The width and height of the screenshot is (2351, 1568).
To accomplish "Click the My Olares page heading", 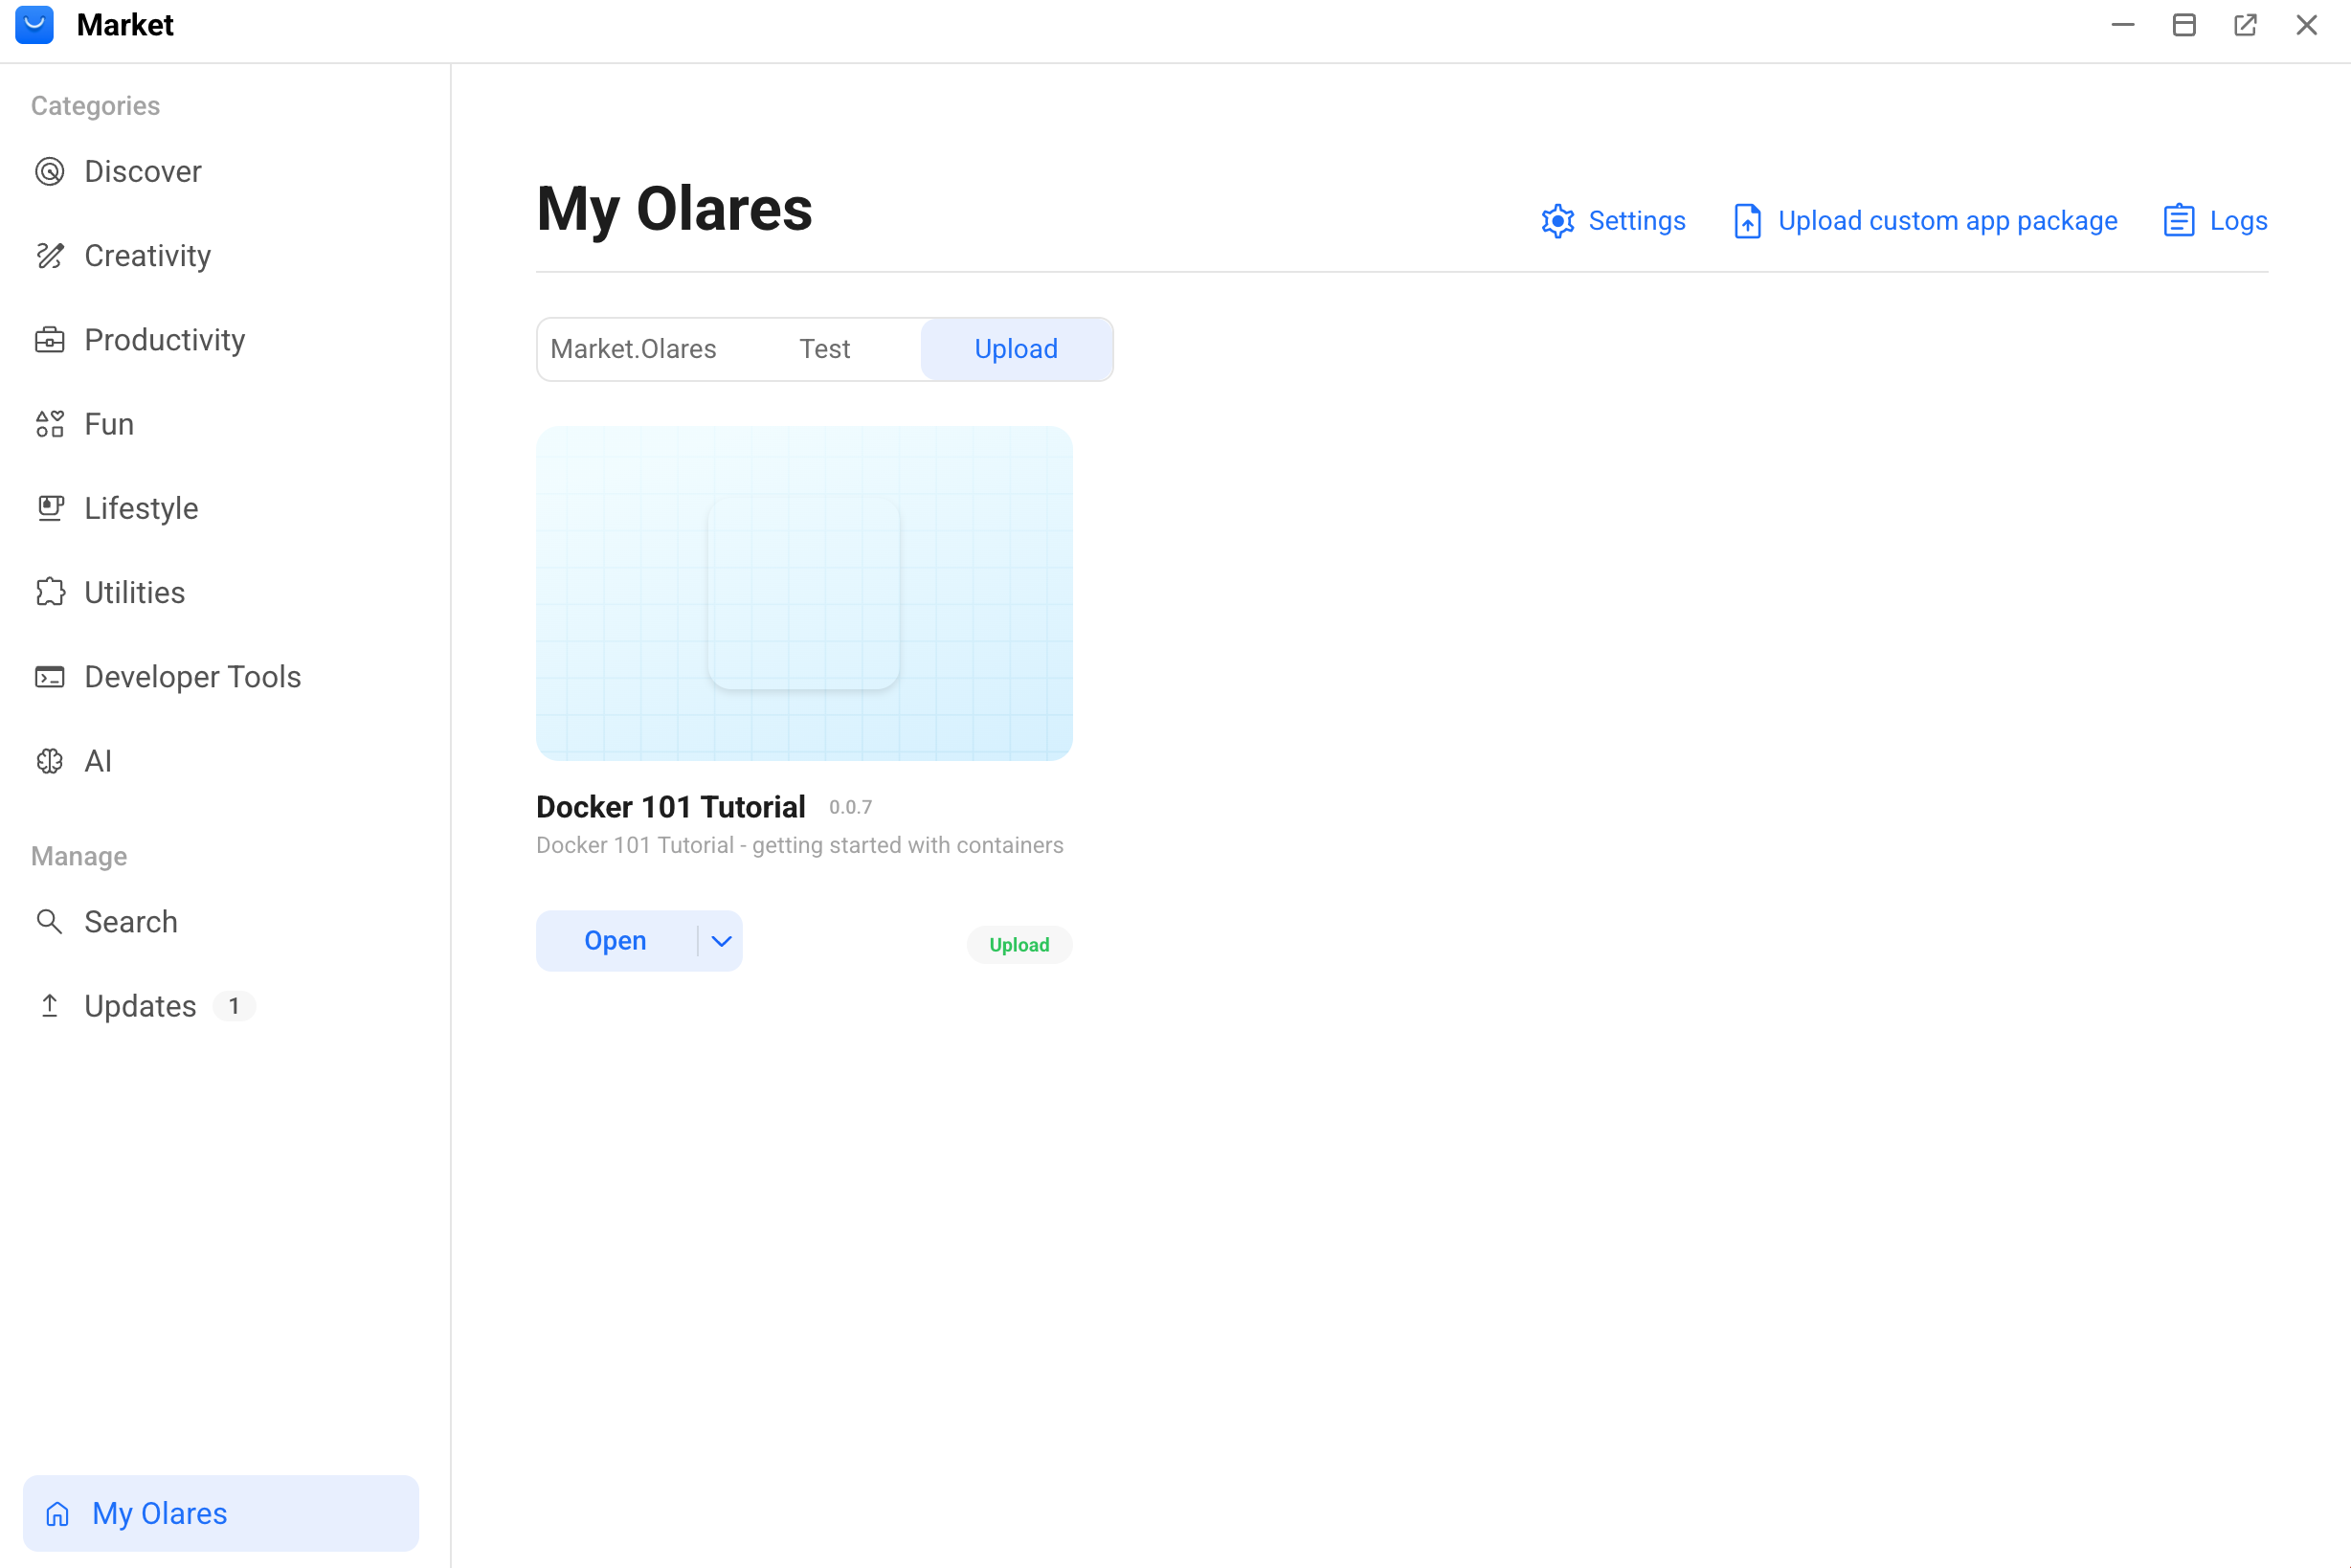I will 674,209.
